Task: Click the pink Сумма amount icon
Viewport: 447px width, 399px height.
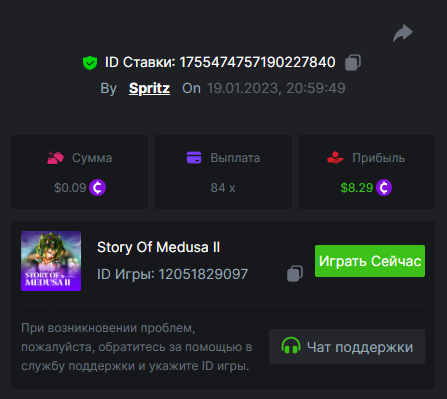Action: (x=55, y=158)
